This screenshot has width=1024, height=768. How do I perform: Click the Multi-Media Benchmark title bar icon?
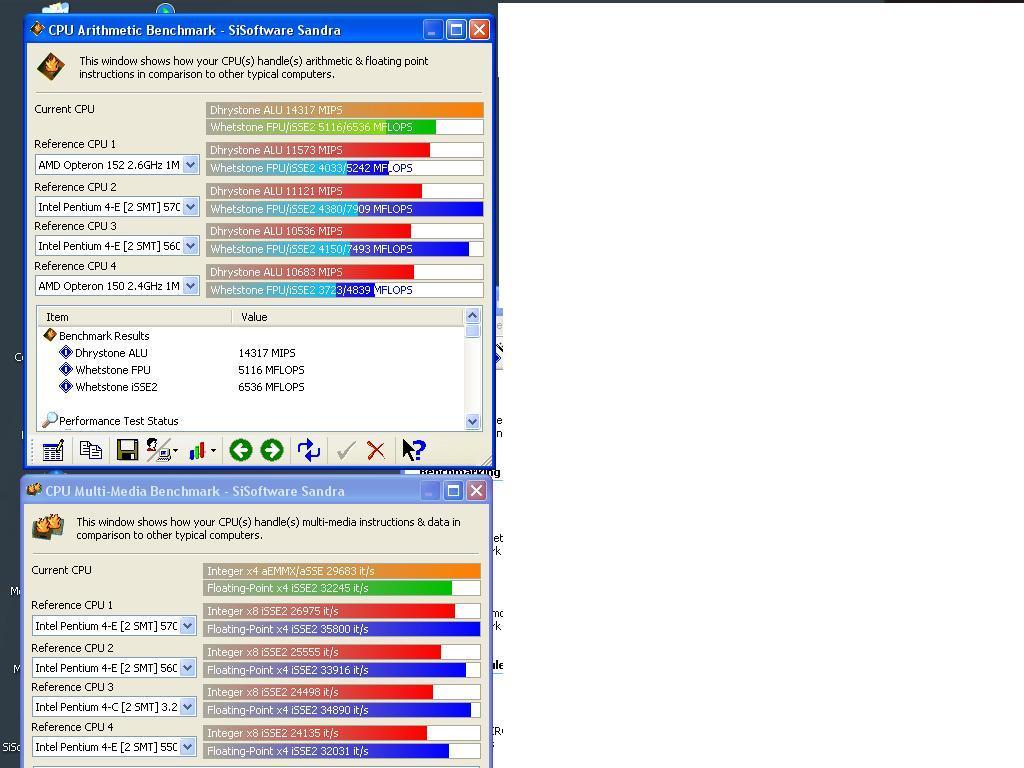coord(34,490)
